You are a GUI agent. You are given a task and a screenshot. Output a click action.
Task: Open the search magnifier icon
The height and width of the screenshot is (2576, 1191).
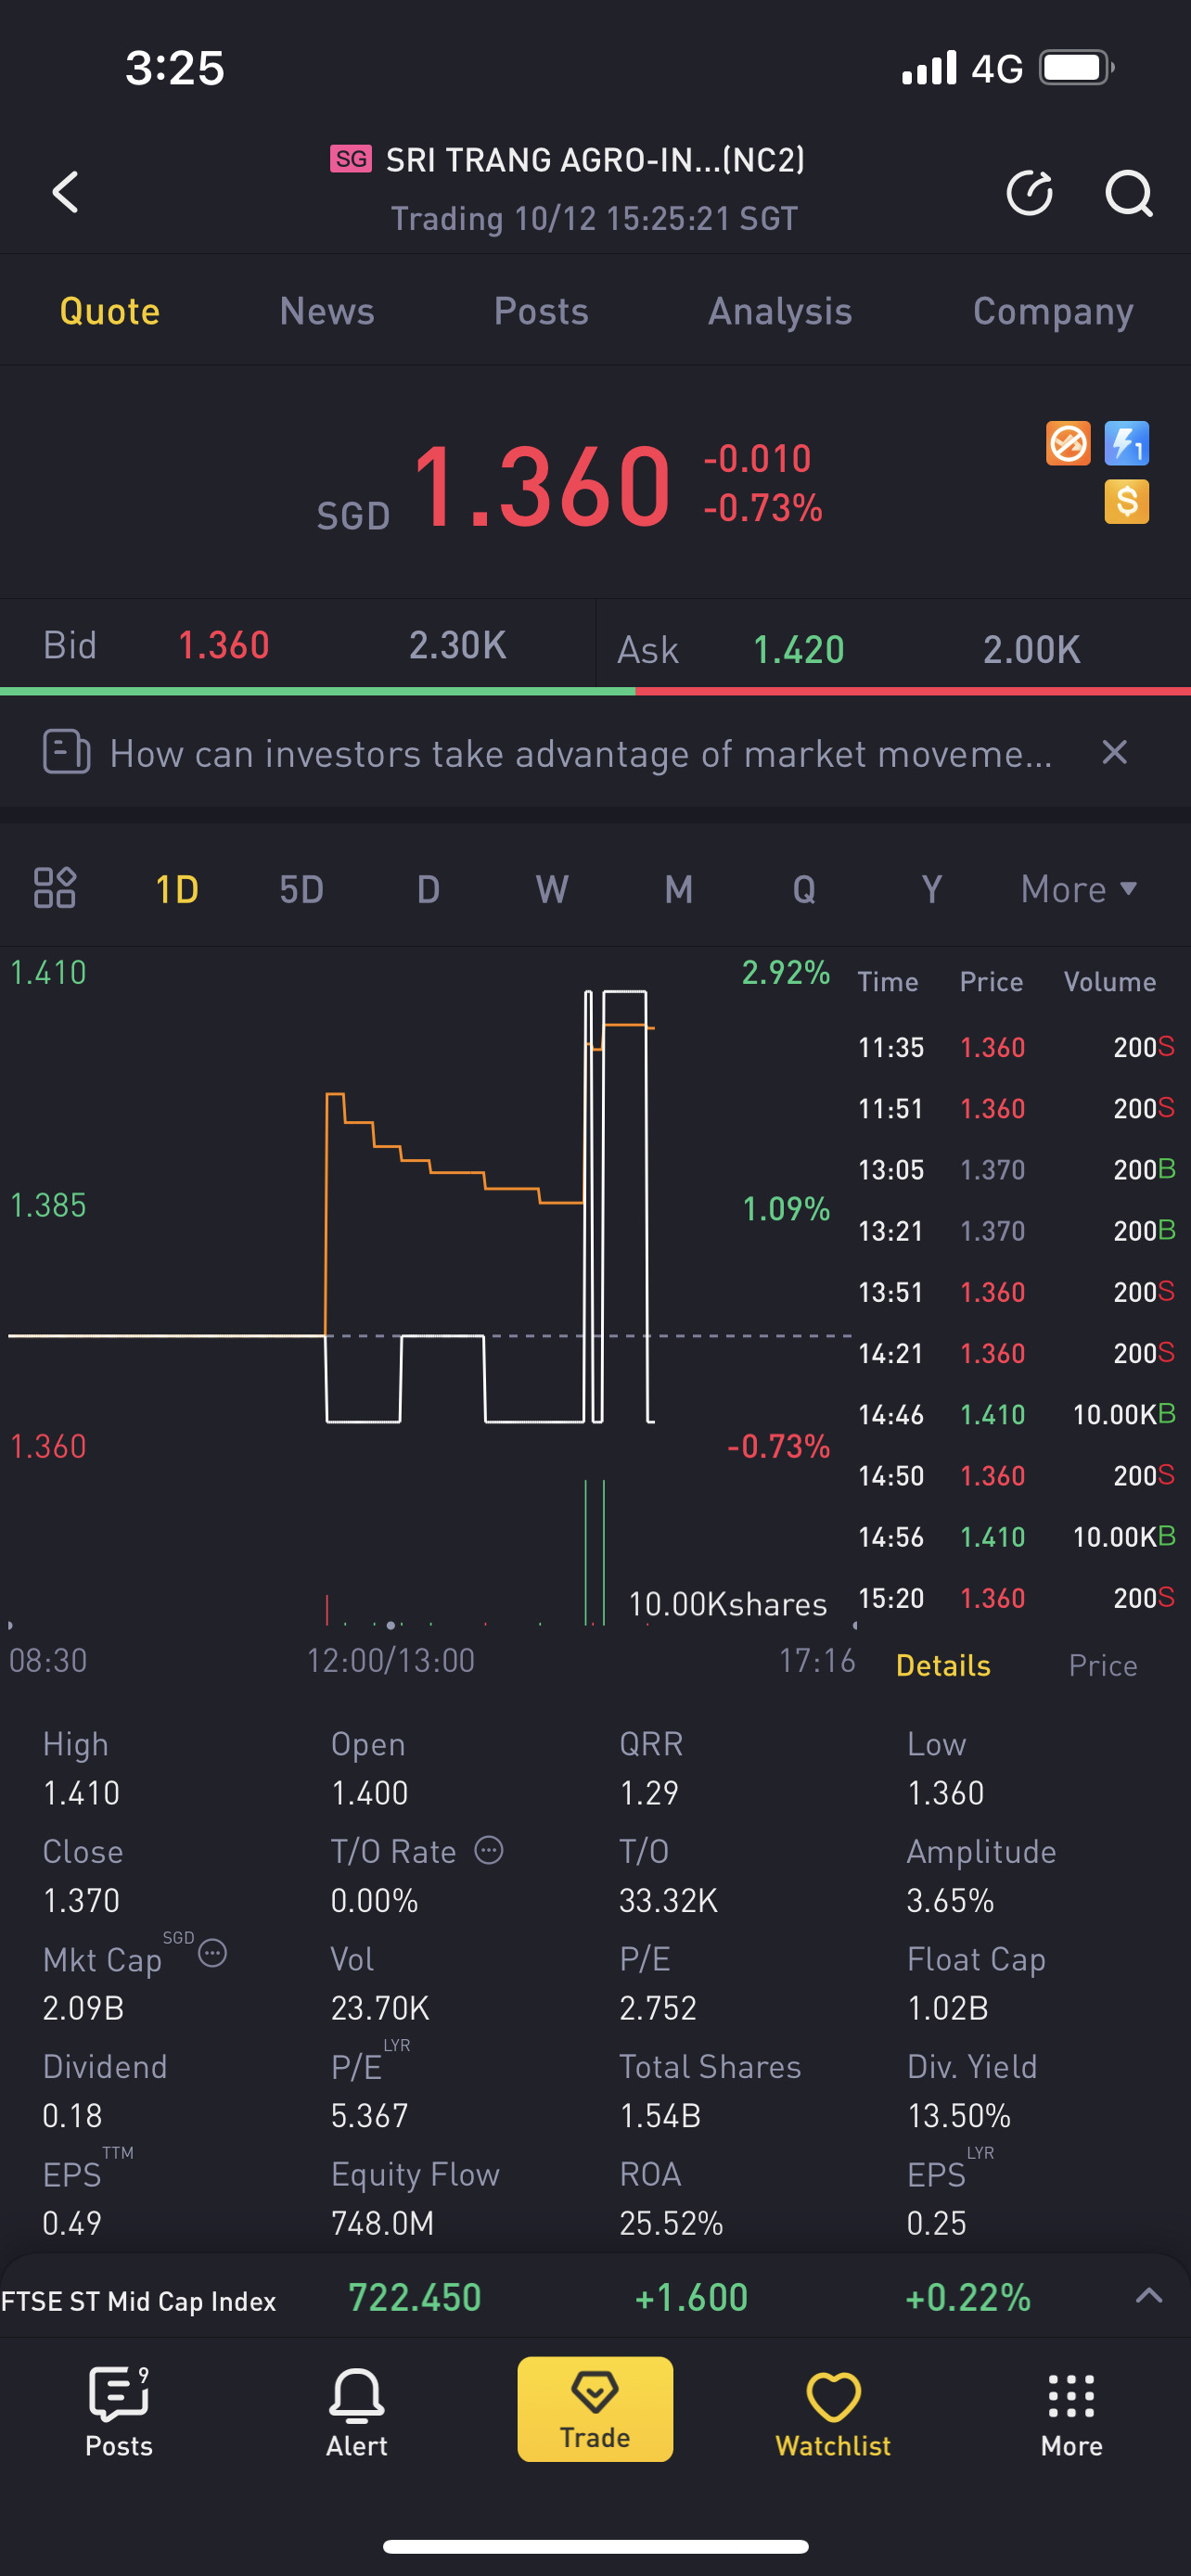[x=1128, y=192]
